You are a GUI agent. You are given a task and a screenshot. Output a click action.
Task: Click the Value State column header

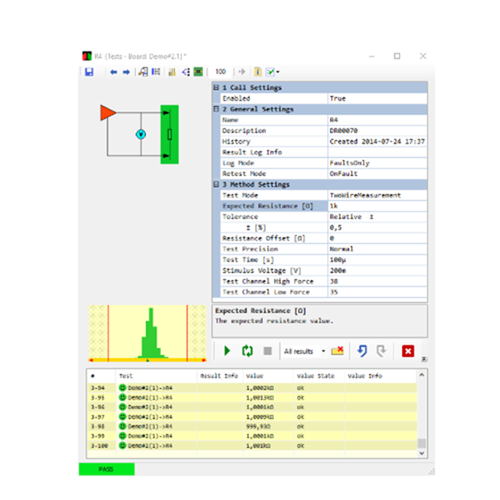(315, 376)
